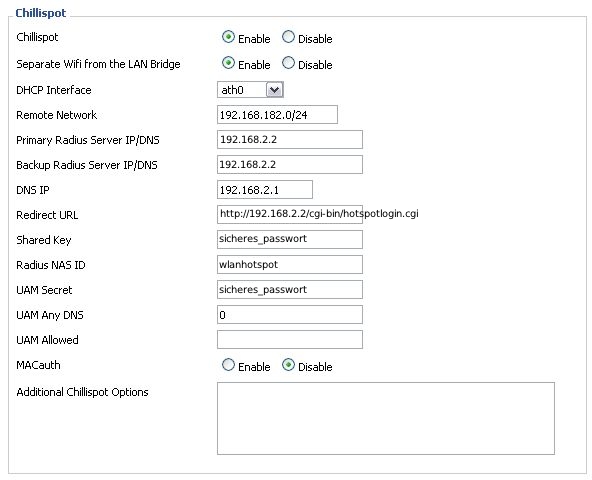Click the UAM Any DNS label

pyautogui.click(x=49, y=315)
